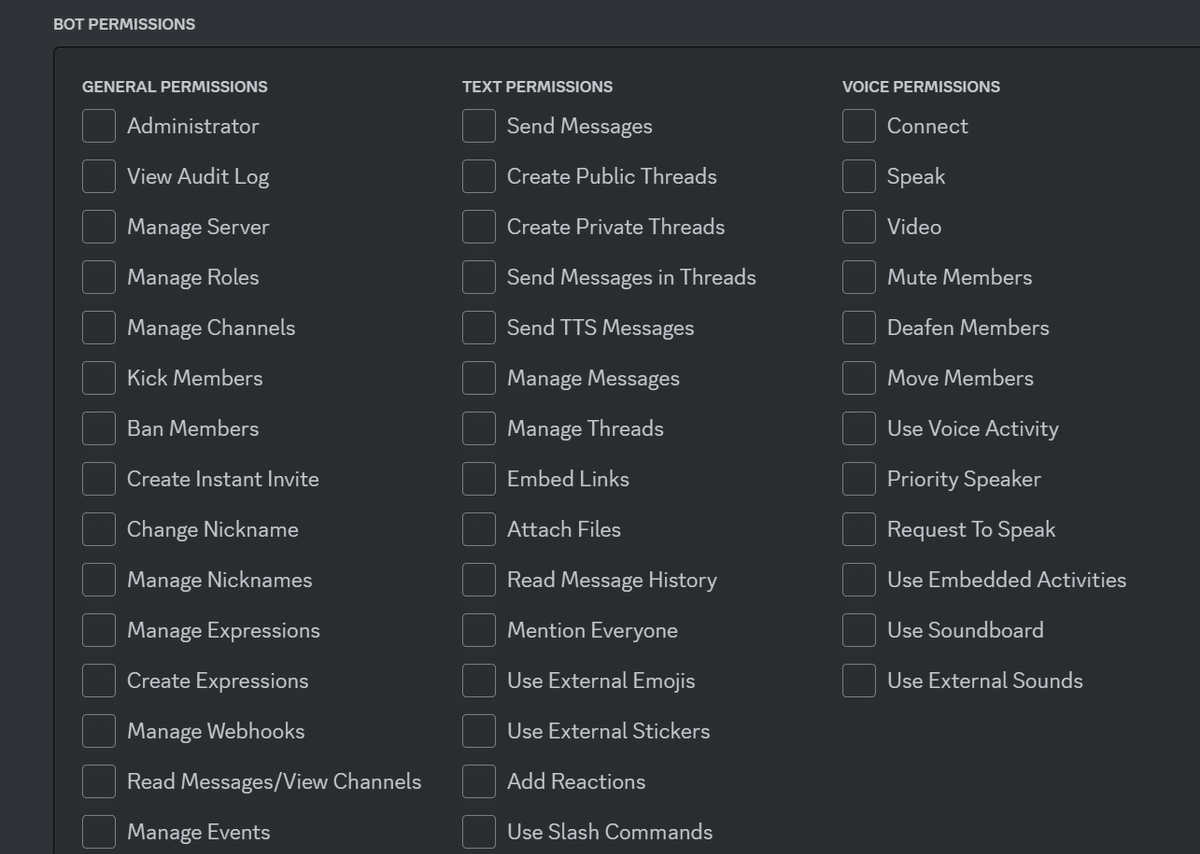
Task: Enable Manage Server permission
Action: (x=98, y=226)
